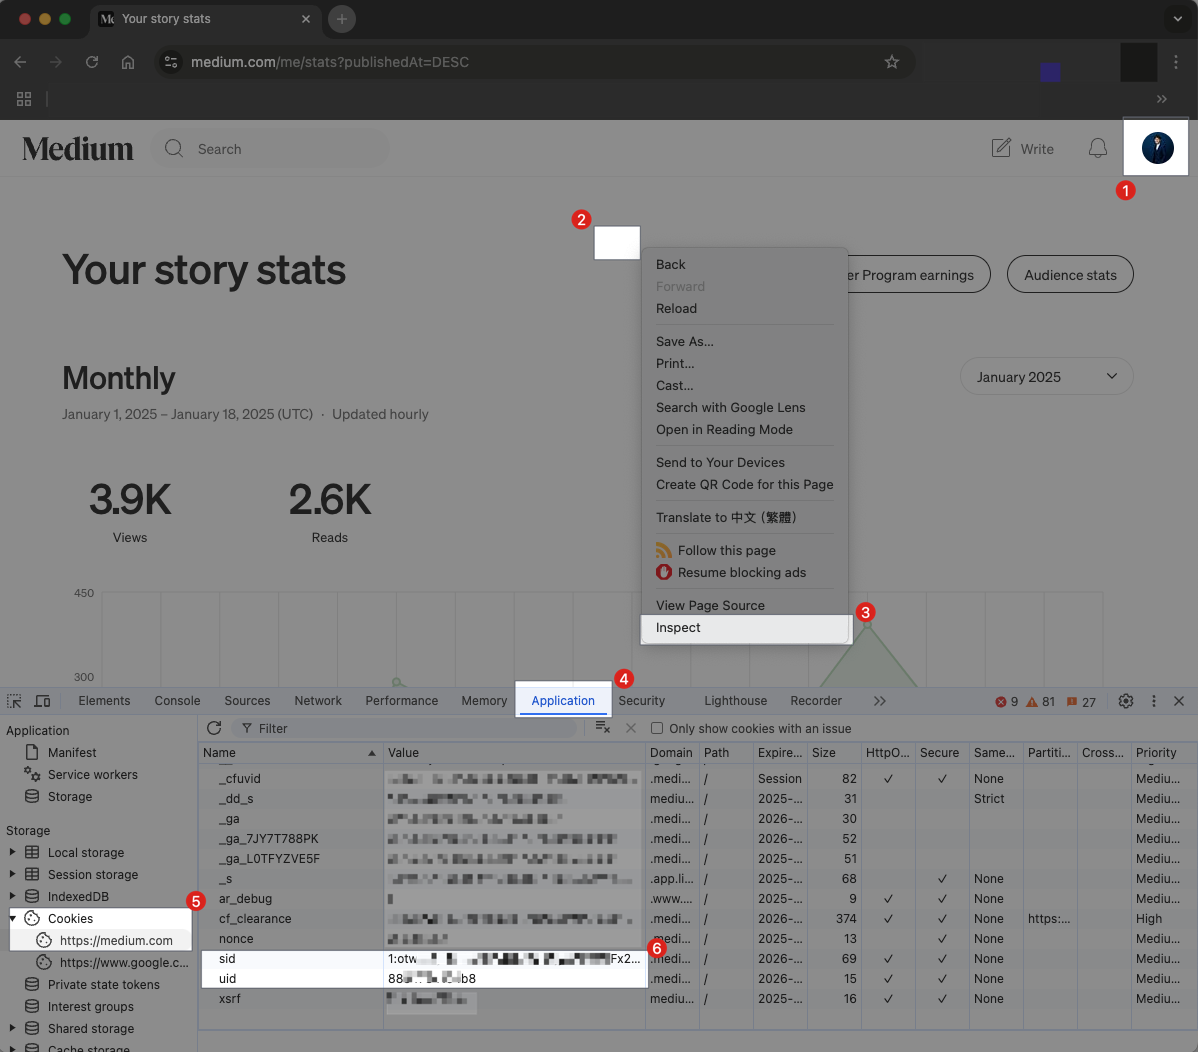This screenshot has width=1198, height=1052.
Task: Click the Audience stats button
Action: 1069,275
